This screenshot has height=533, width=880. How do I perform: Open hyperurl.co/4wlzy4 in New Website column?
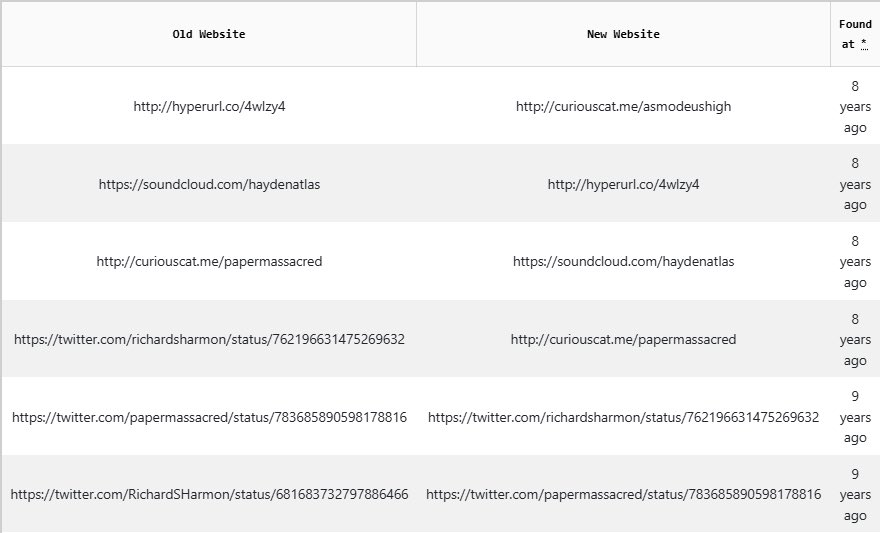pyautogui.click(x=624, y=184)
